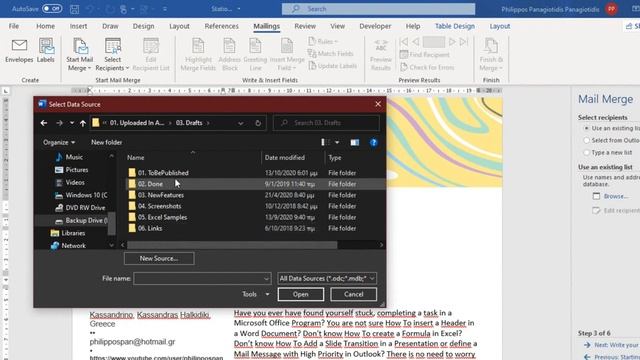Toggle the AutoSave switch
This screenshot has height=360, width=640.
[x=52, y=9]
